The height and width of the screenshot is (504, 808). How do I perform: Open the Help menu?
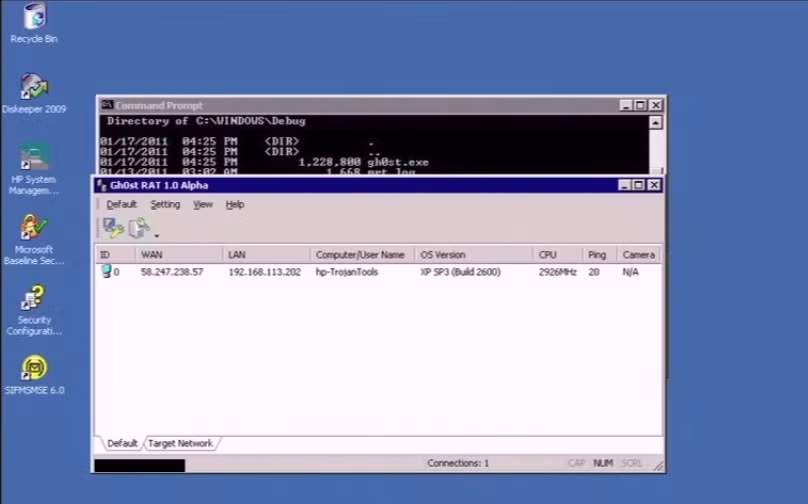pyautogui.click(x=235, y=205)
